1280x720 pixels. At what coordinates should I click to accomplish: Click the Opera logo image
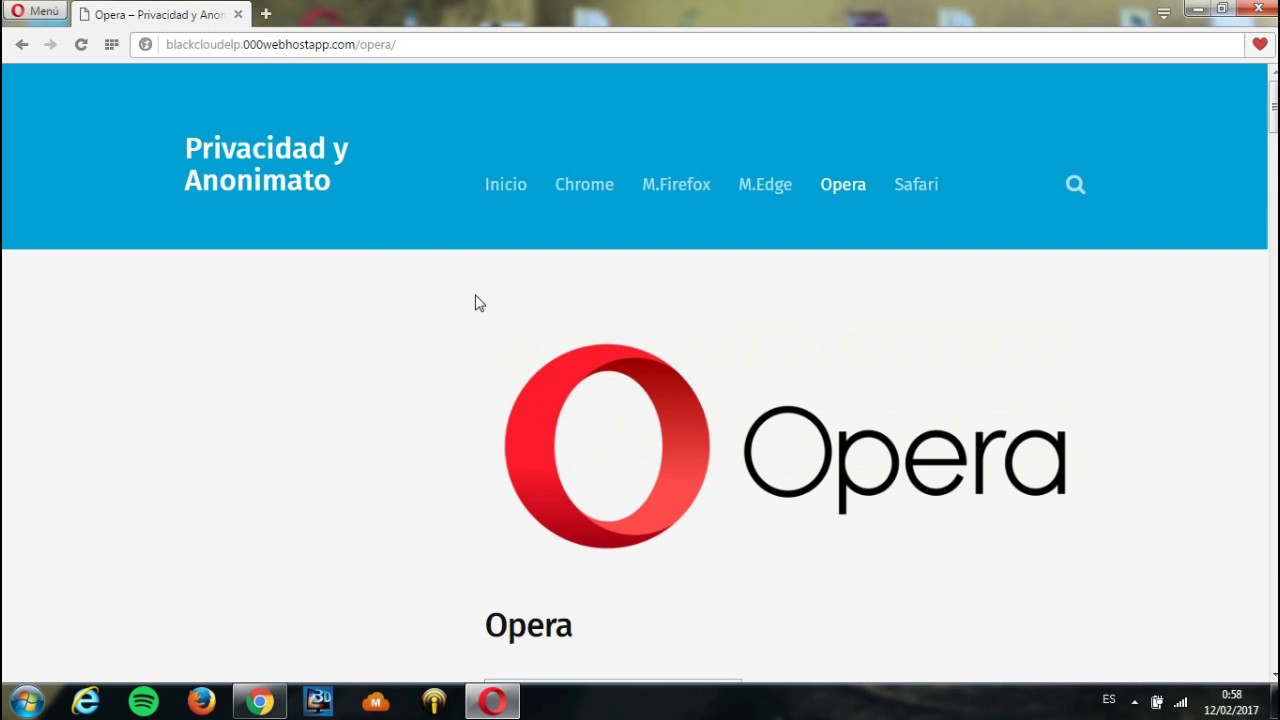[785, 447]
